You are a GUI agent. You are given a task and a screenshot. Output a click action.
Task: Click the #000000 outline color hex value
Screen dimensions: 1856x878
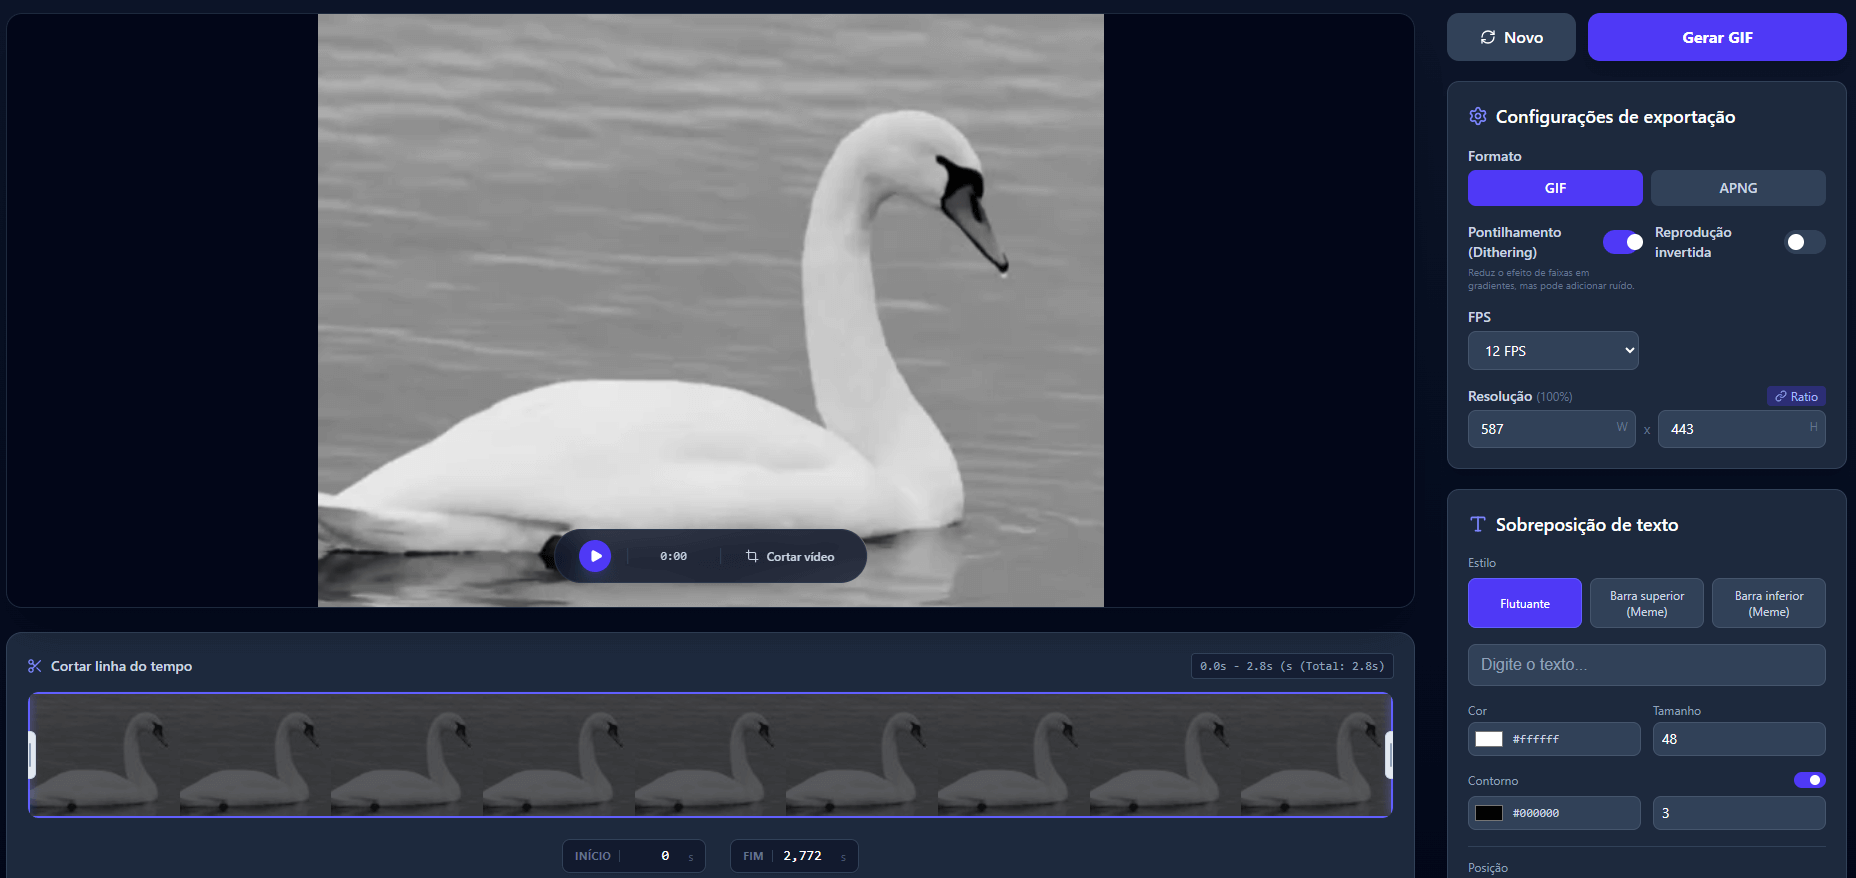click(1536, 813)
